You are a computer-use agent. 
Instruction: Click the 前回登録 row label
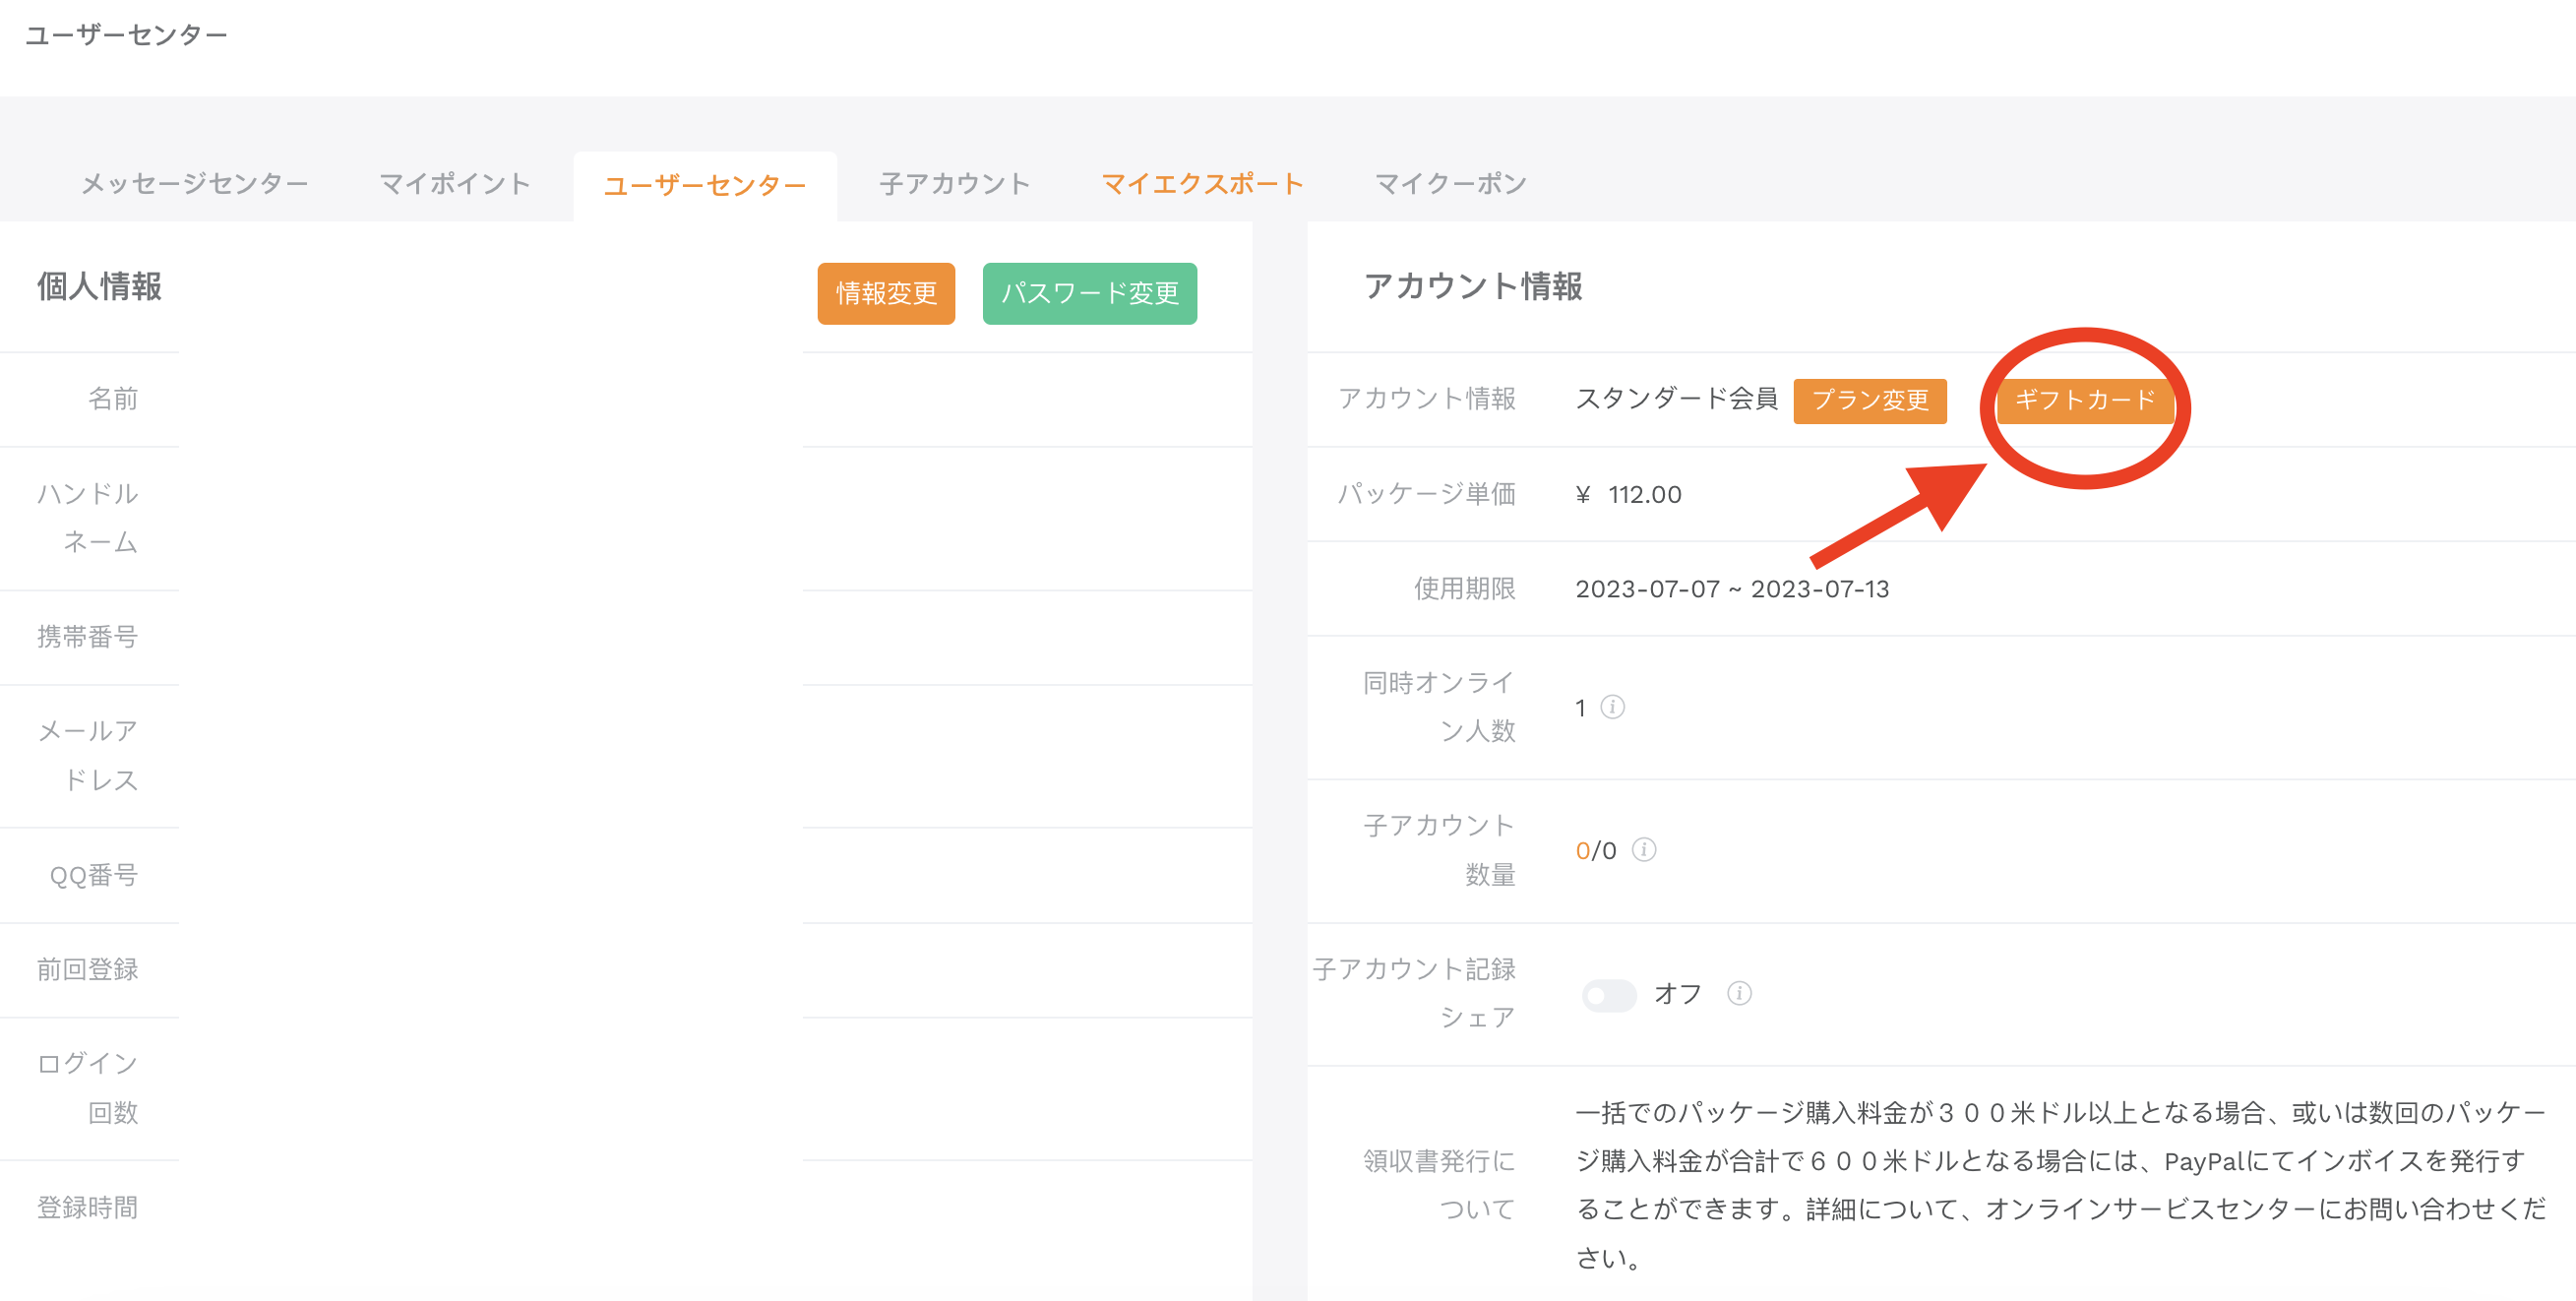[88, 970]
